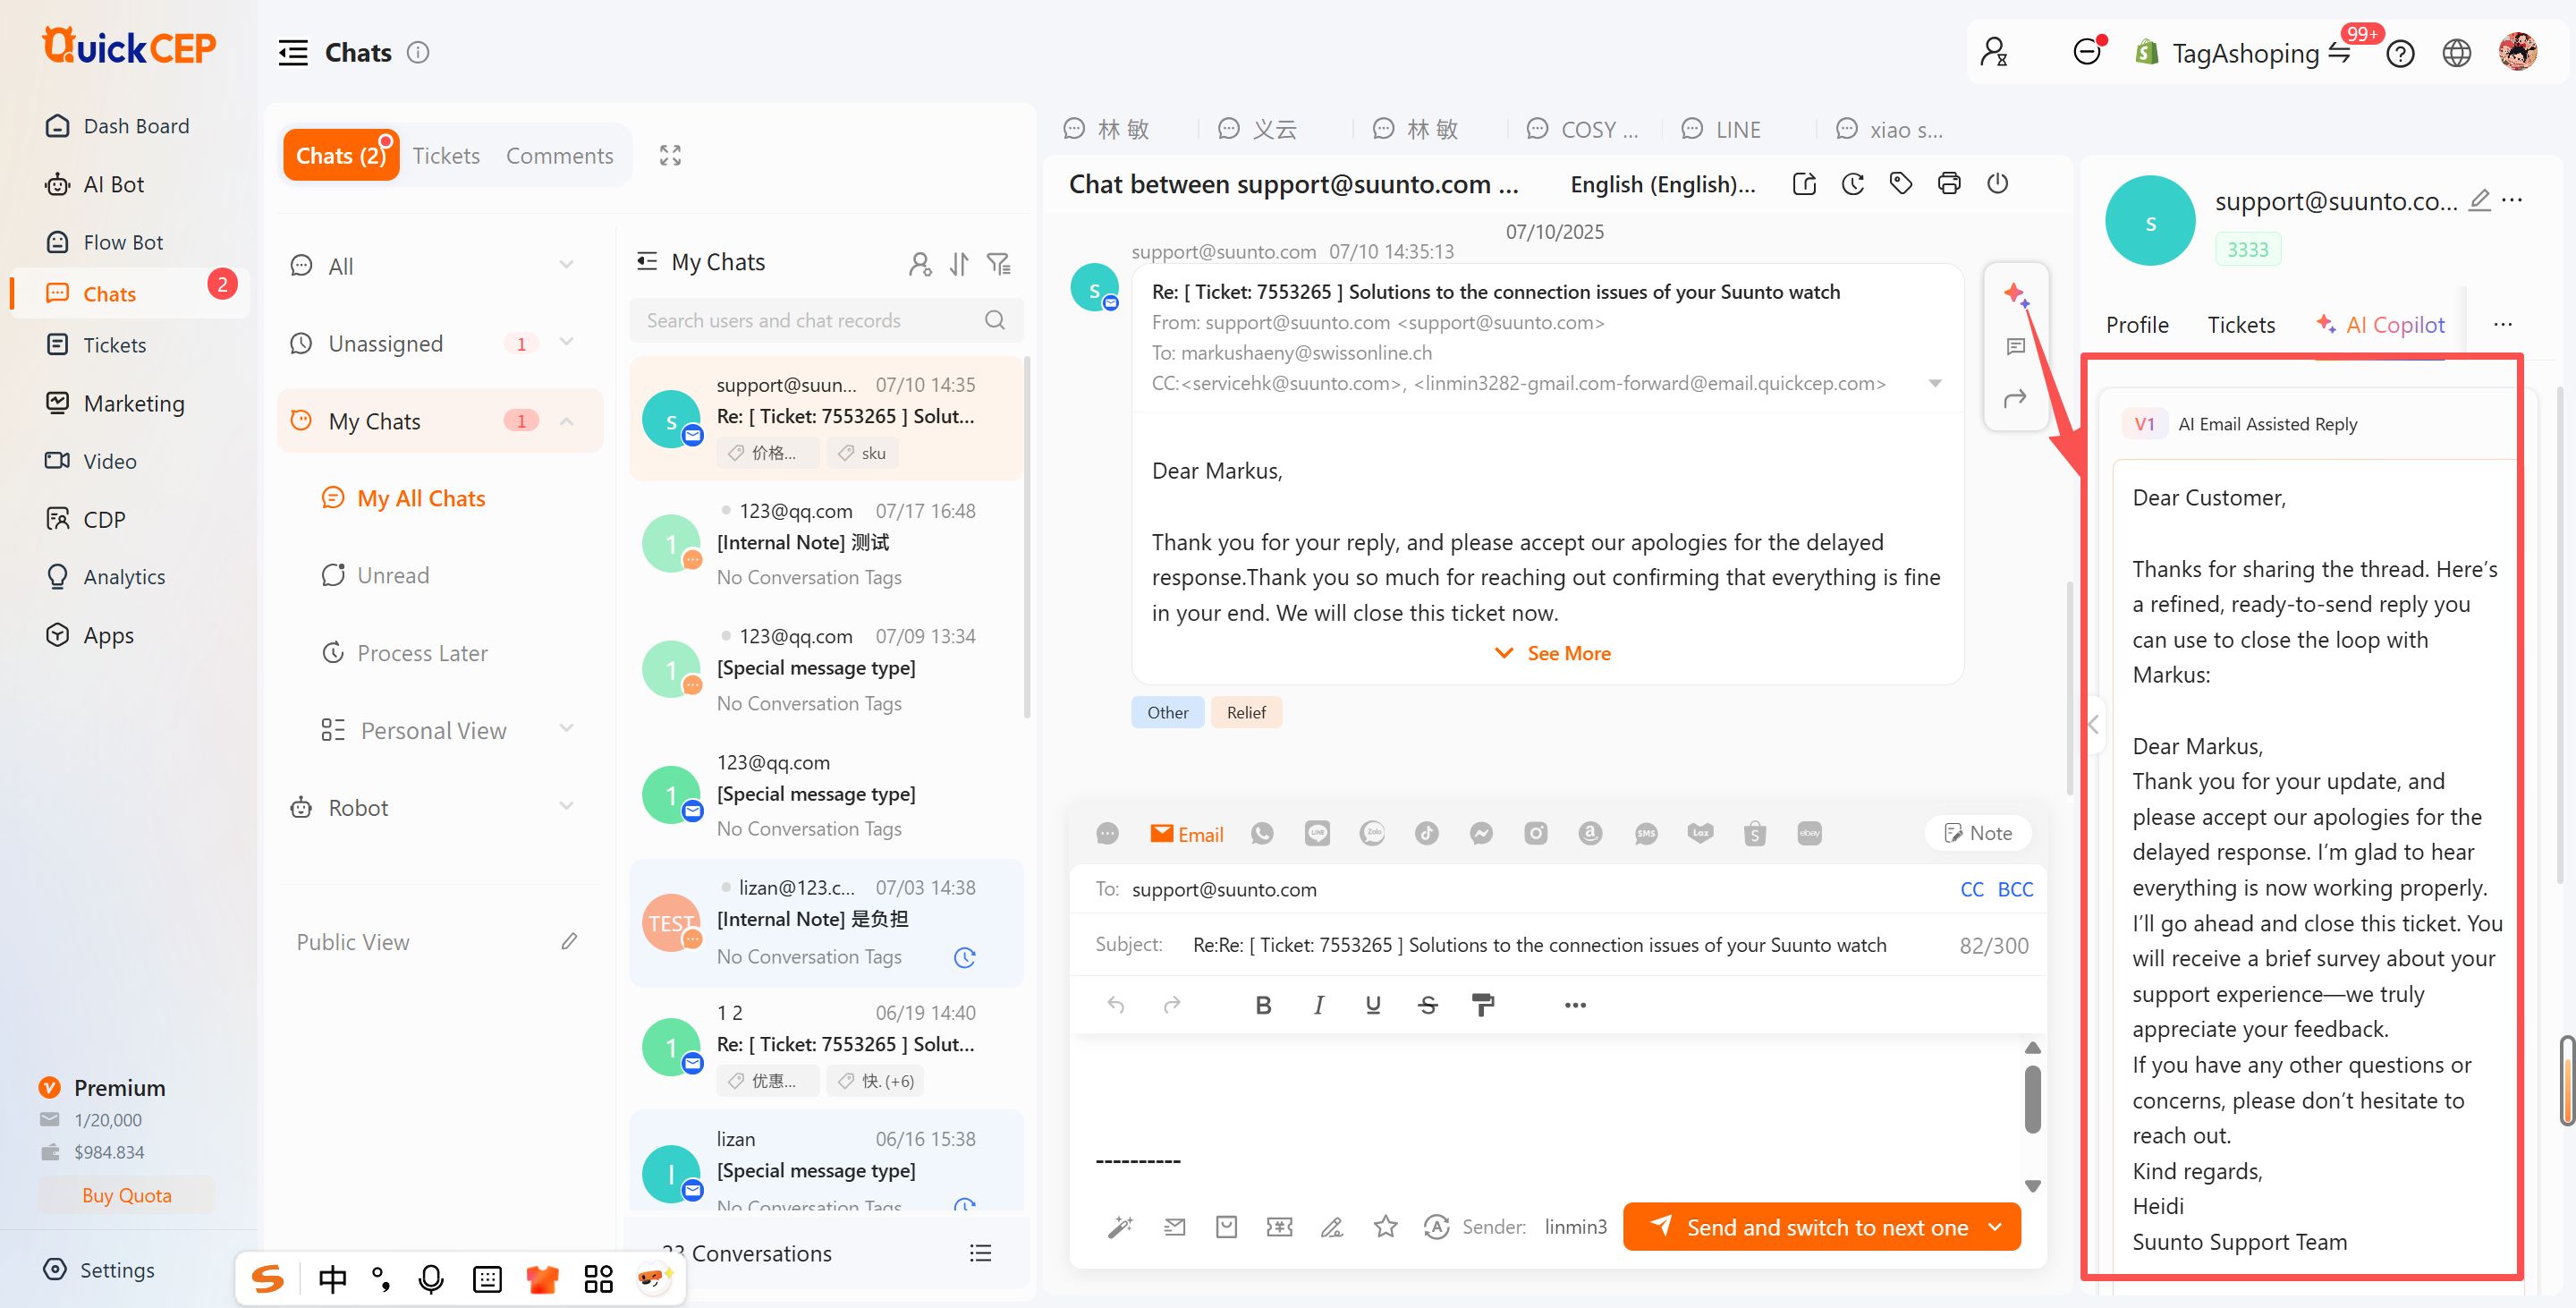Add CC recipients link
The width and height of the screenshot is (2576, 1308).
point(1972,889)
